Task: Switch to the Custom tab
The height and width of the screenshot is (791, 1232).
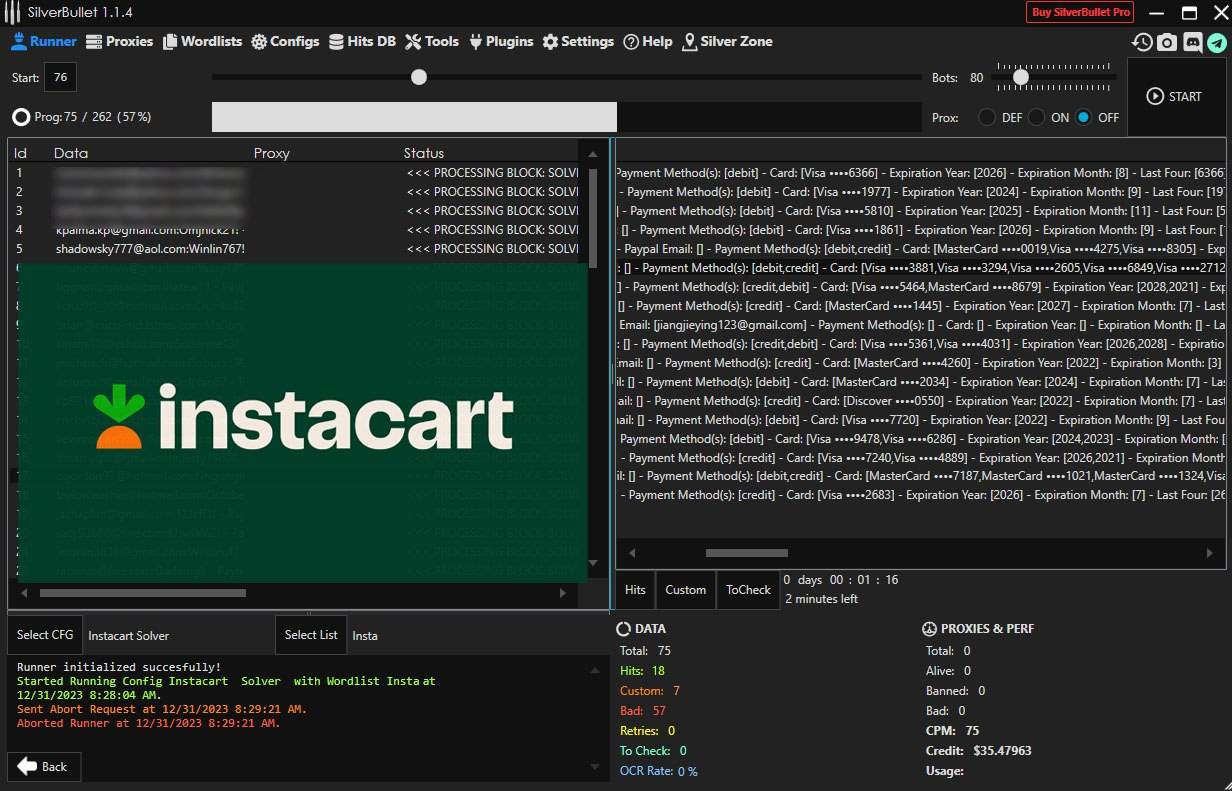Action: pos(686,590)
